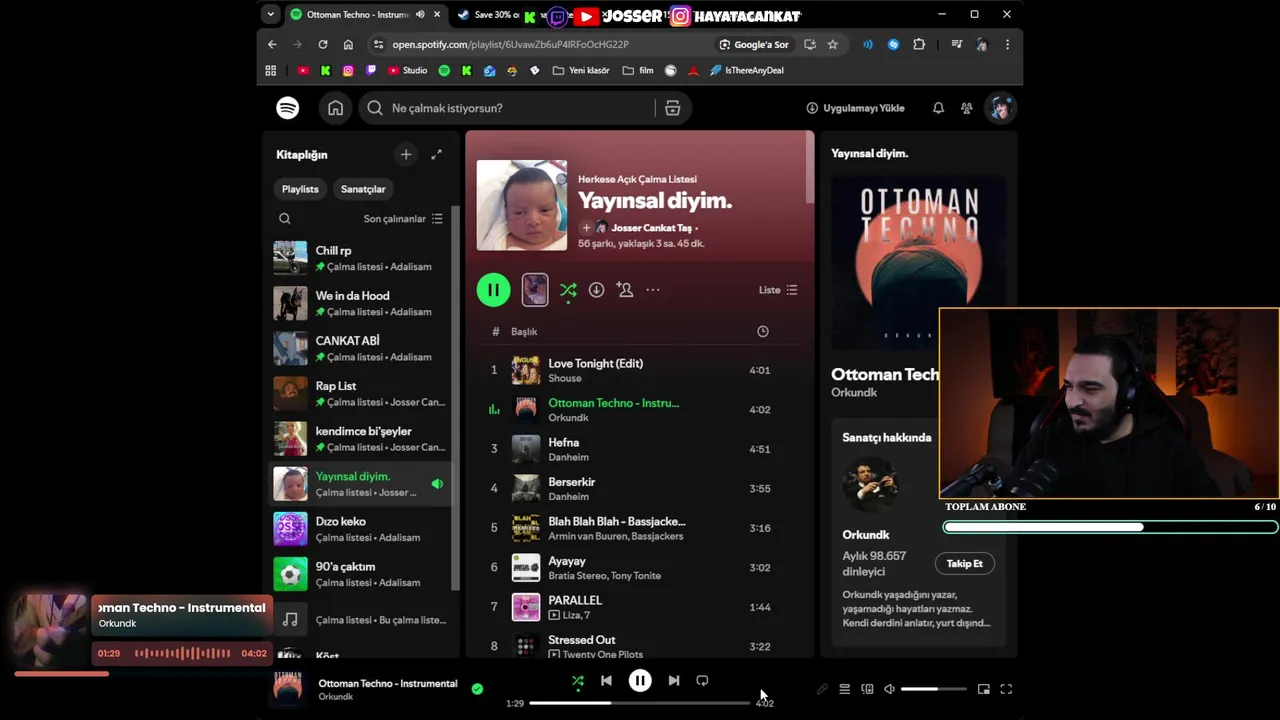Screen dimensions: 1280x720
Task: Open the Son çalınanlar sort dropdown
Action: (403, 219)
